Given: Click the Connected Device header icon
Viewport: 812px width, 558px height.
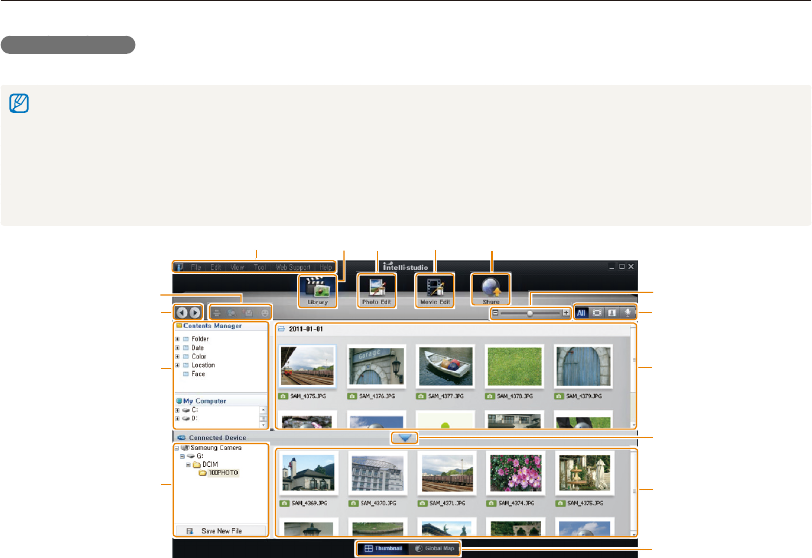Looking at the screenshot, I should [x=181, y=437].
